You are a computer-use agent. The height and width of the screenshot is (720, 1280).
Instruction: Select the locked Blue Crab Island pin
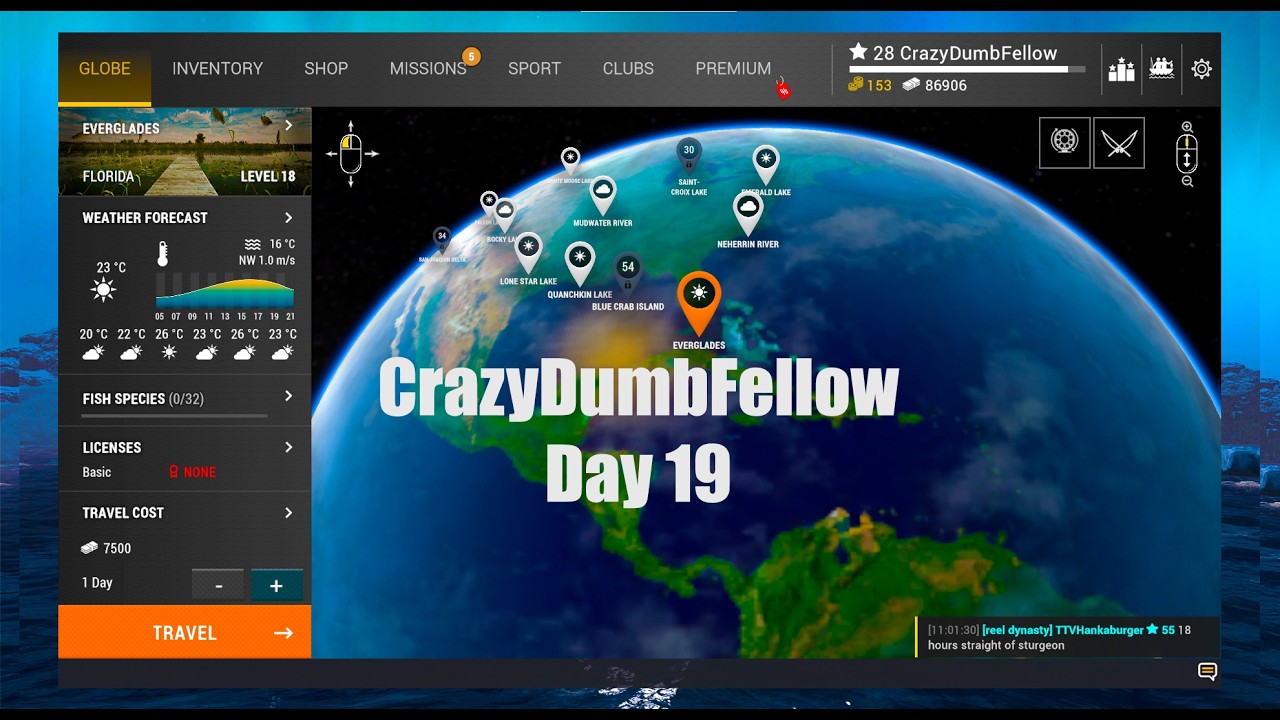[x=628, y=274]
